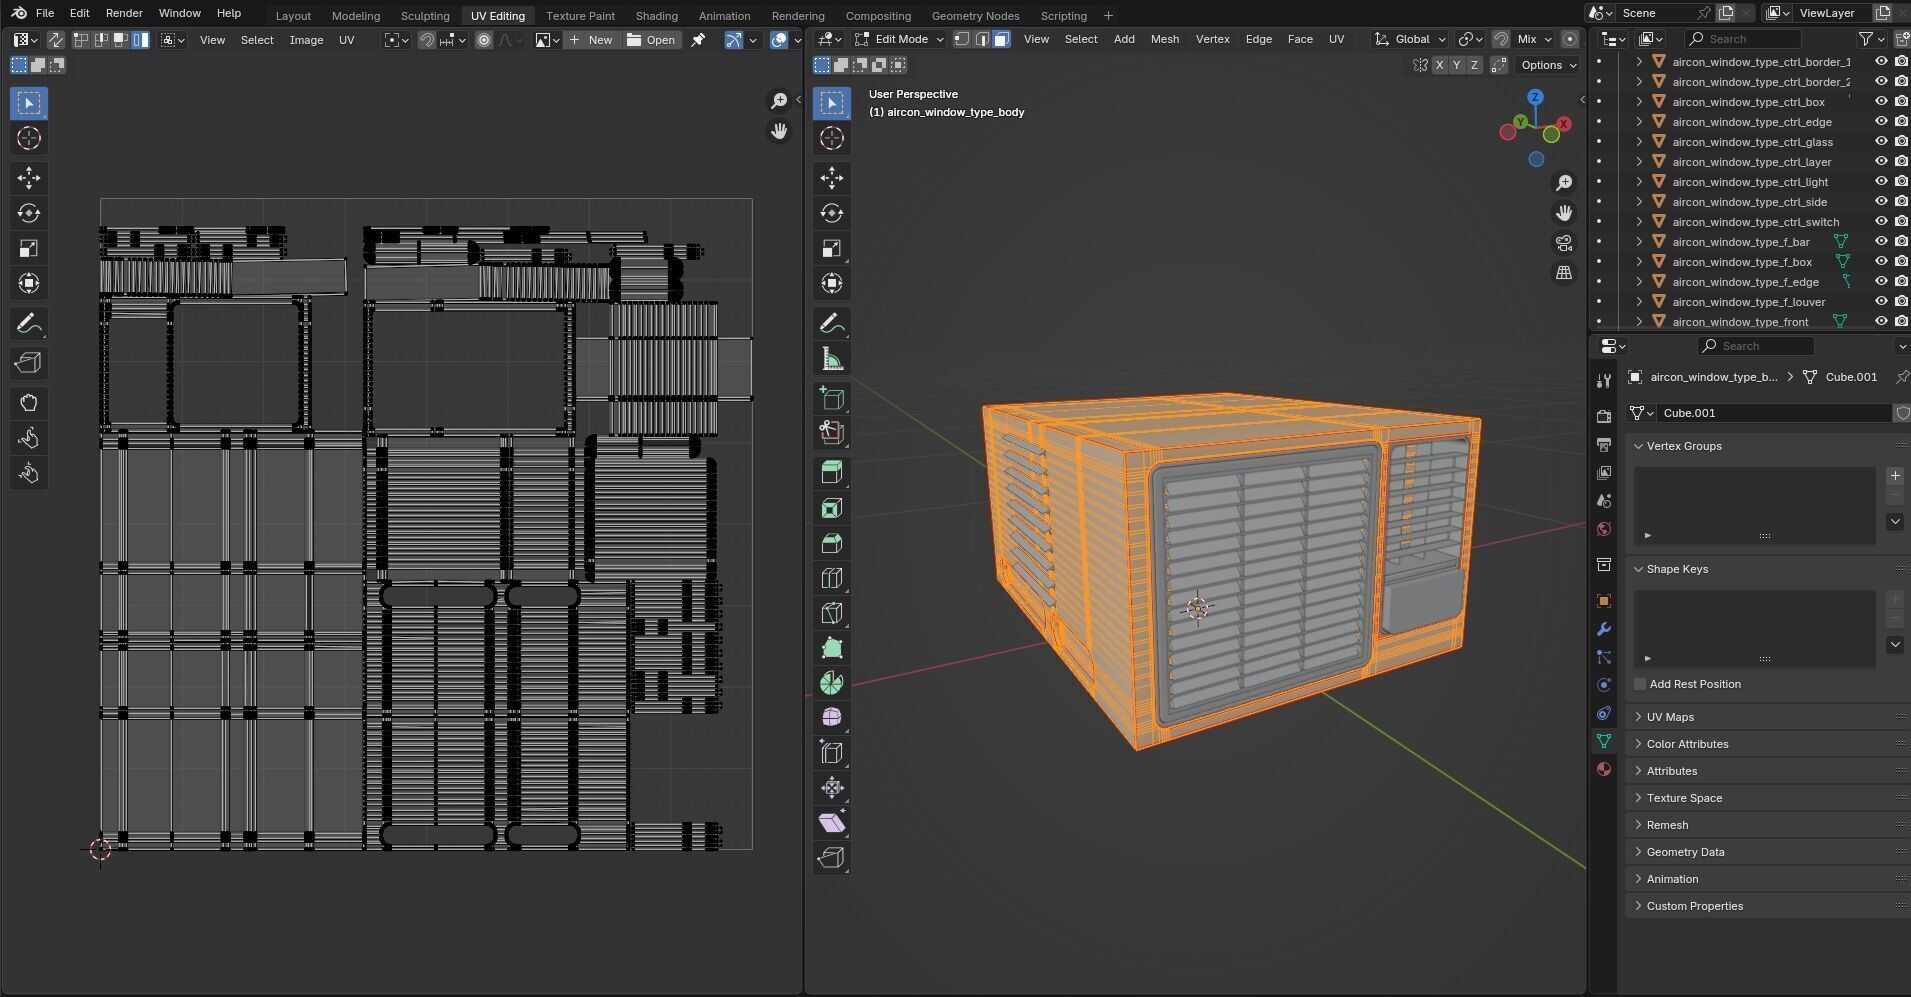The image size is (1911, 997).
Task: Select the Bevel tool
Action: click(x=832, y=543)
